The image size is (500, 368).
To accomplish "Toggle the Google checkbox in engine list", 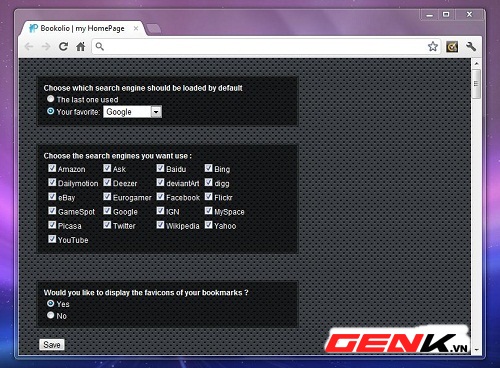I will pos(107,211).
